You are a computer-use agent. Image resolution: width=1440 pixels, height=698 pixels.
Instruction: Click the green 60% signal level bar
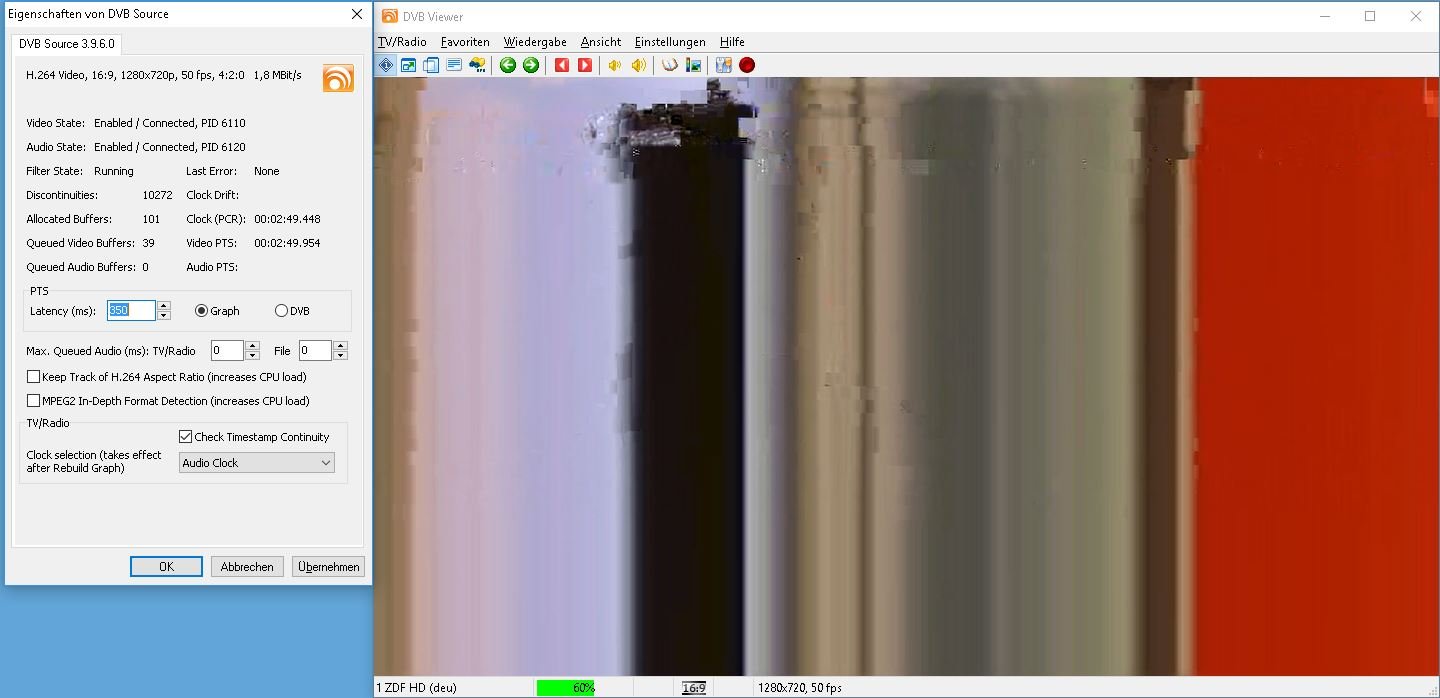point(565,688)
